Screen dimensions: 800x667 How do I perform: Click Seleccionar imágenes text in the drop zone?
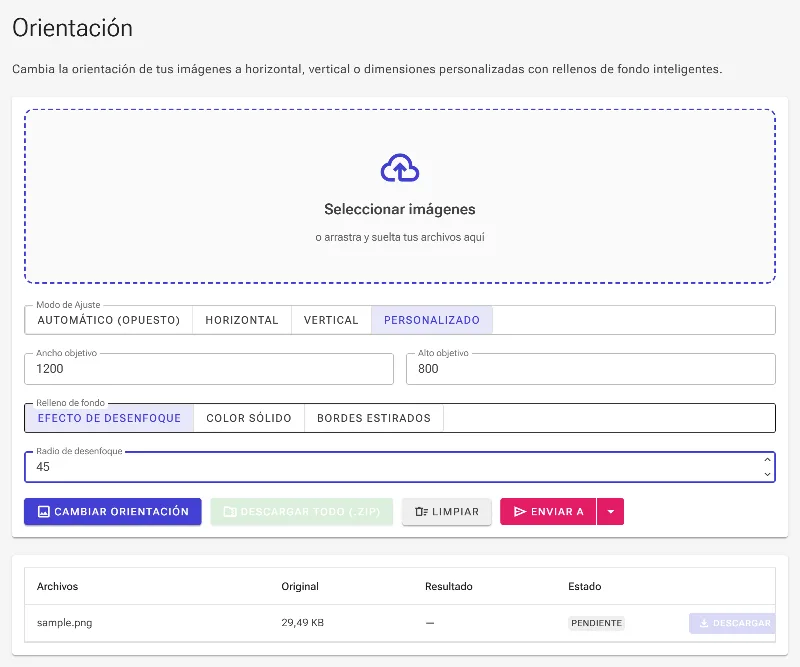click(400, 209)
